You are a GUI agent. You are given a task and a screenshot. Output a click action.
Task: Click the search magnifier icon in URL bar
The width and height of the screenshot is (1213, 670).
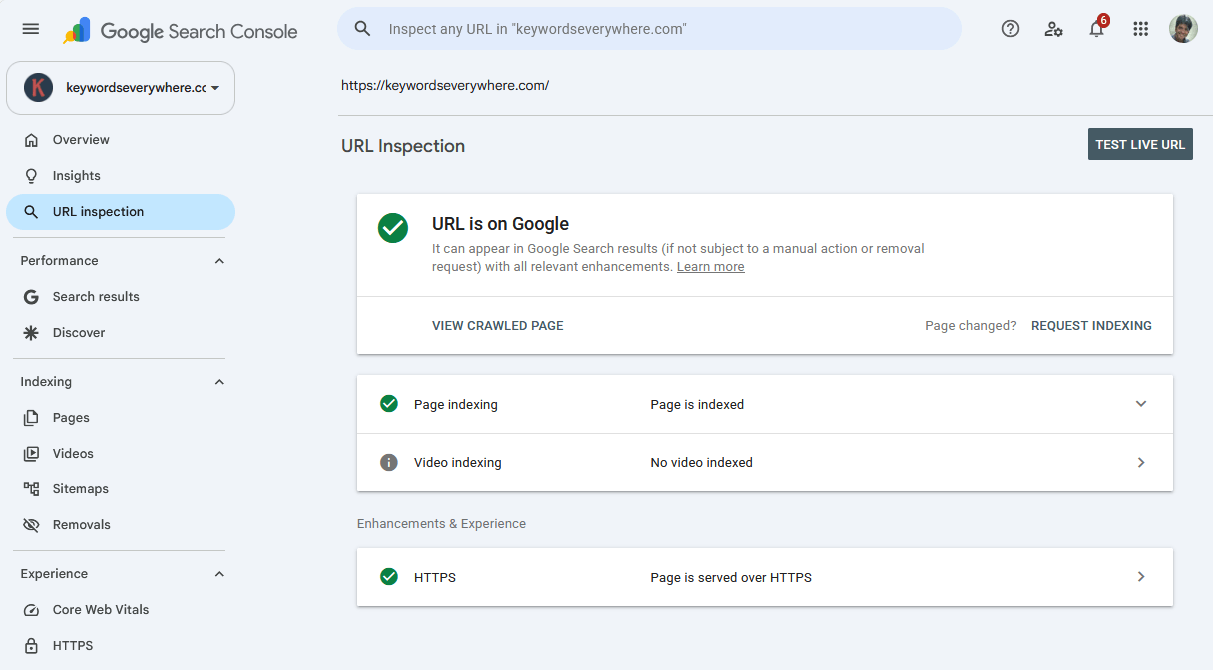coord(363,29)
